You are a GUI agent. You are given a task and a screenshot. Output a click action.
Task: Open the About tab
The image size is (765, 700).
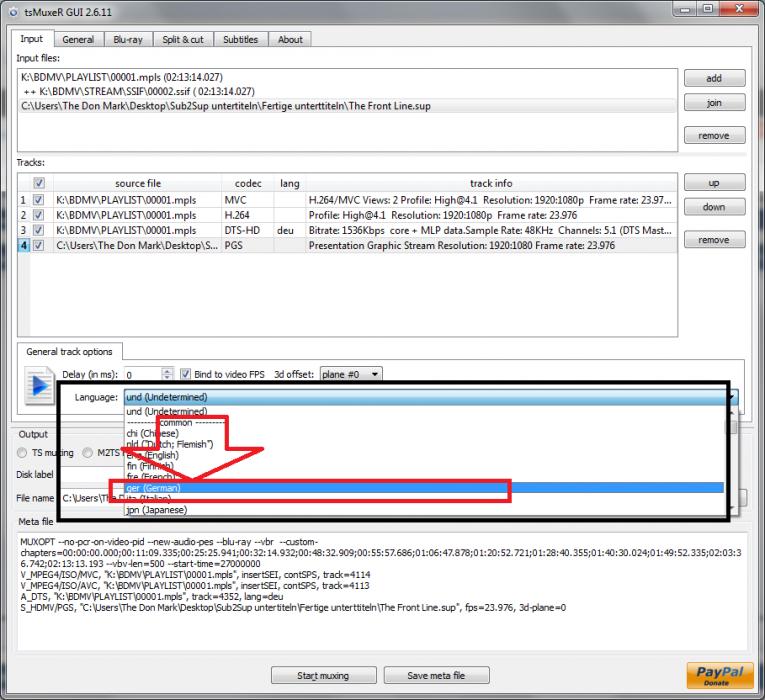290,40
